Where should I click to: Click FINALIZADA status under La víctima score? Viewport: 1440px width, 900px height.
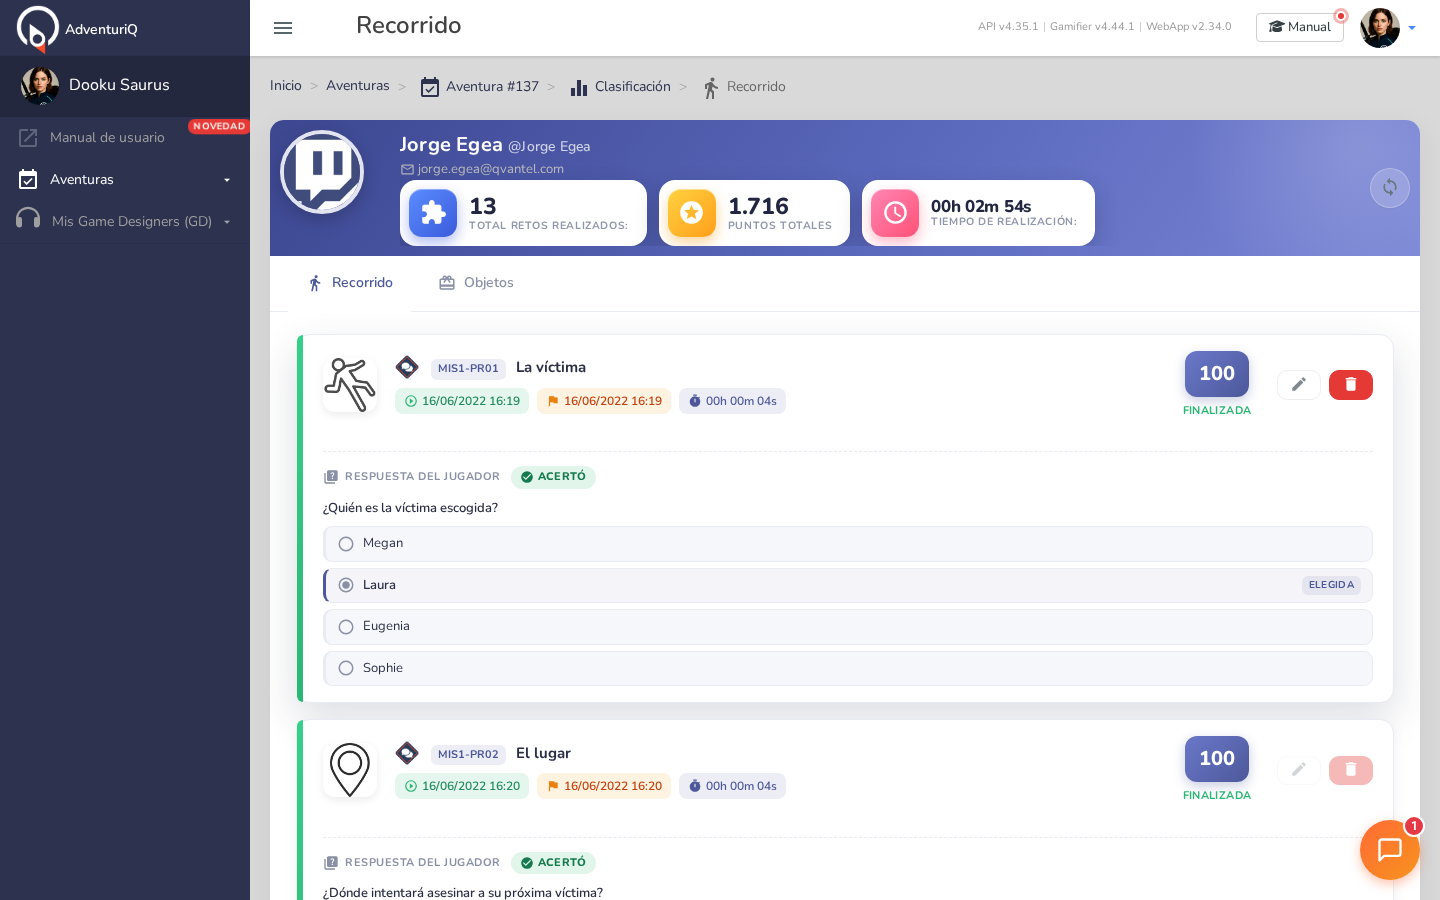pos(1217,411)
